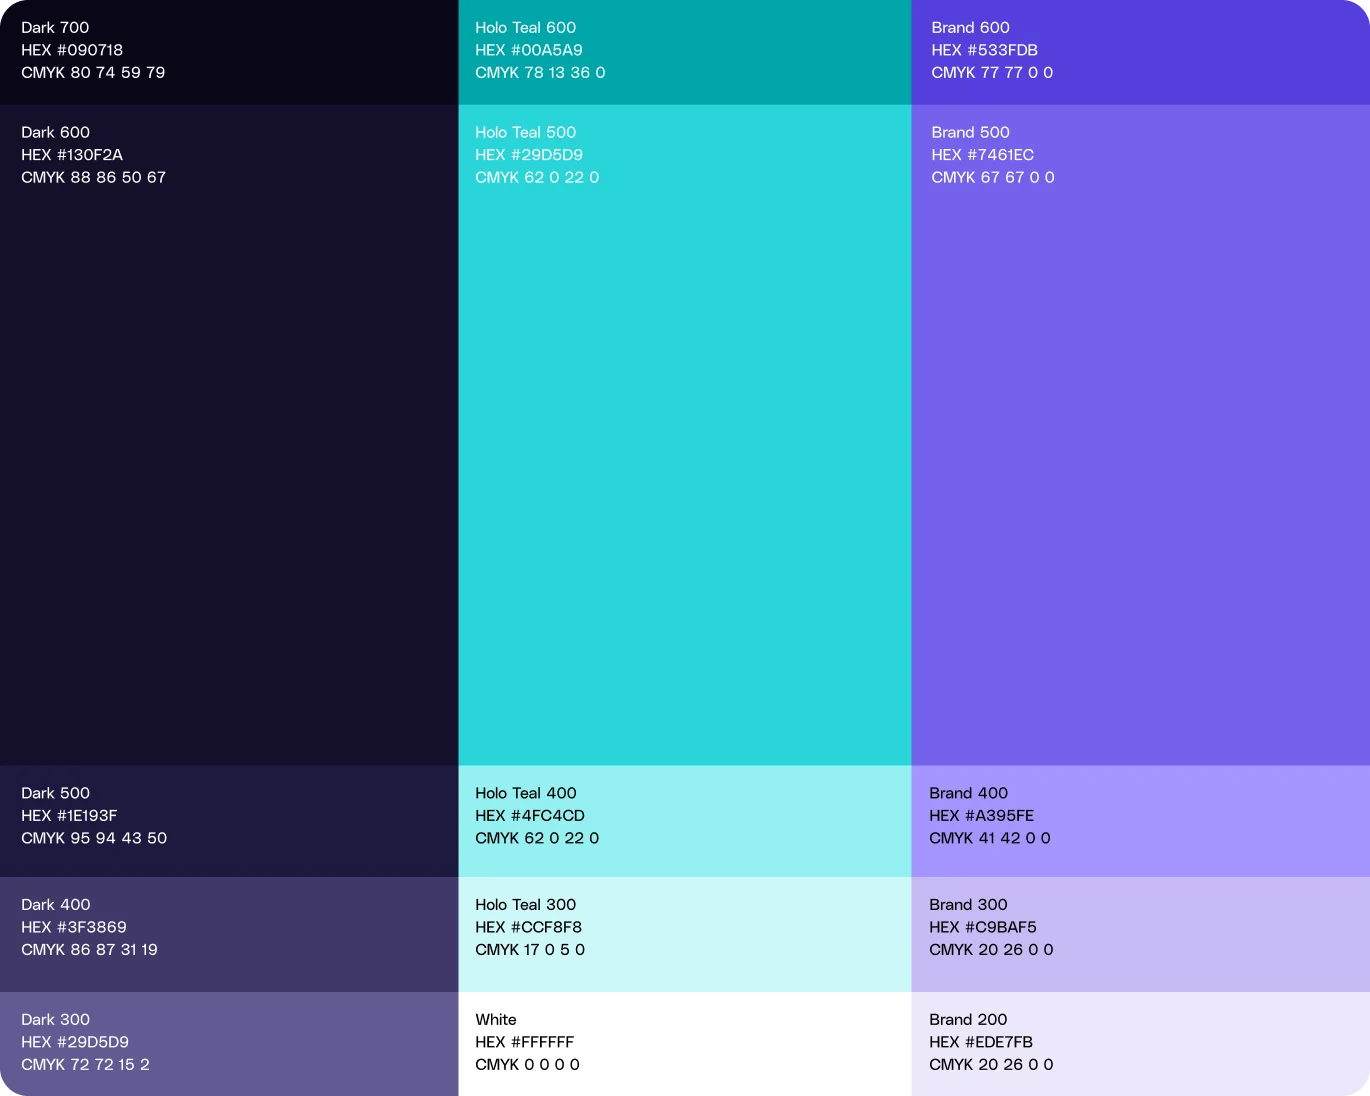The height and width of the screenshot is (1096, 1370).
Task: Select the Brand 200 color swatch
Action: point(1140,1045)
